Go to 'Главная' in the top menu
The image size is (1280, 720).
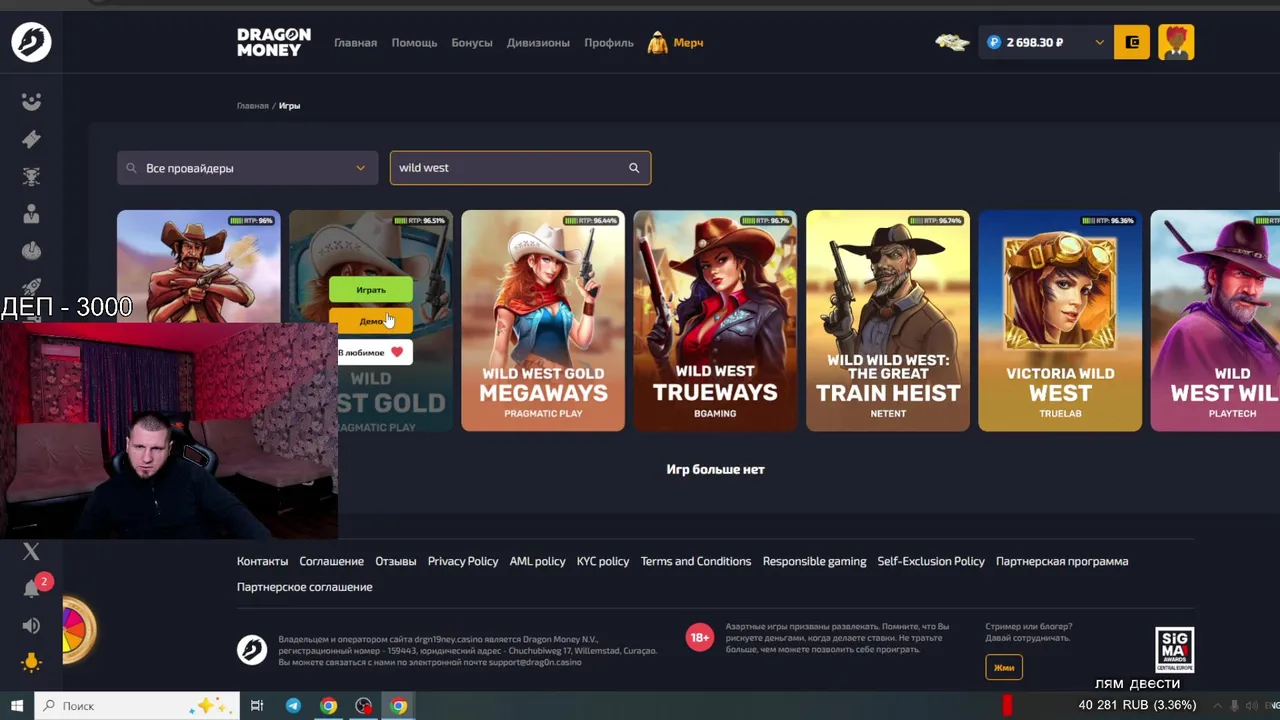click(355, 43)
